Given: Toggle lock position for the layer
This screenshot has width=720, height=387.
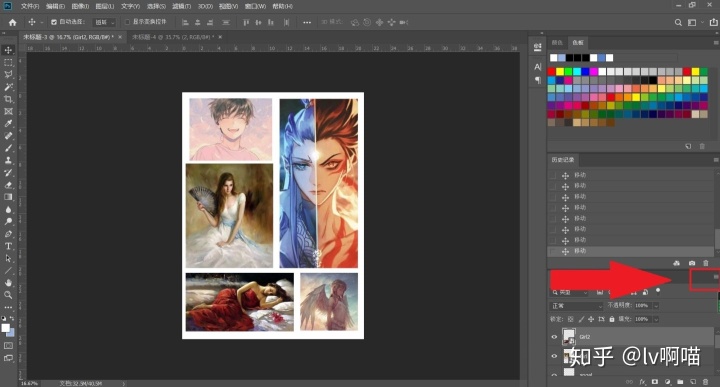Looking at the screenshot, I should (x=591, y=319).
